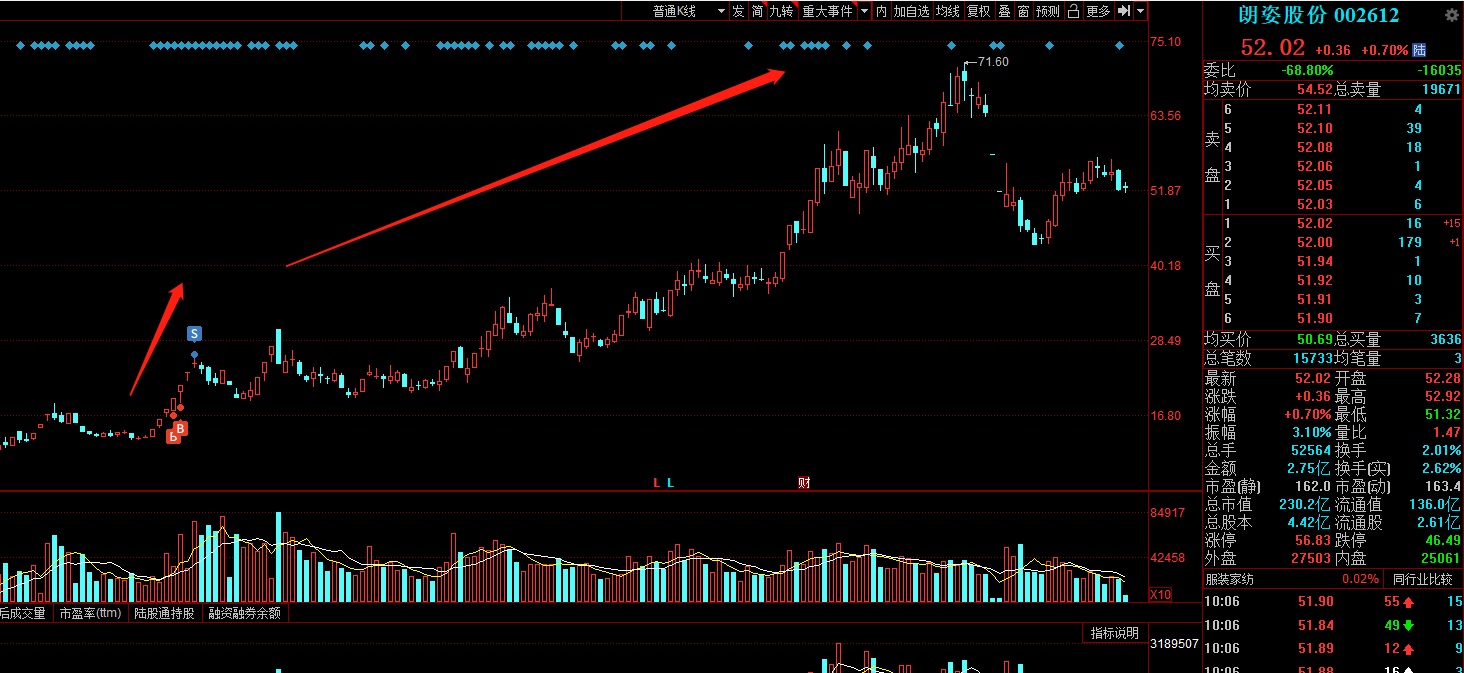Screen dimensions: 1464x673
Task: Click the 预测 forecast button
Action: click(1047, 11)
